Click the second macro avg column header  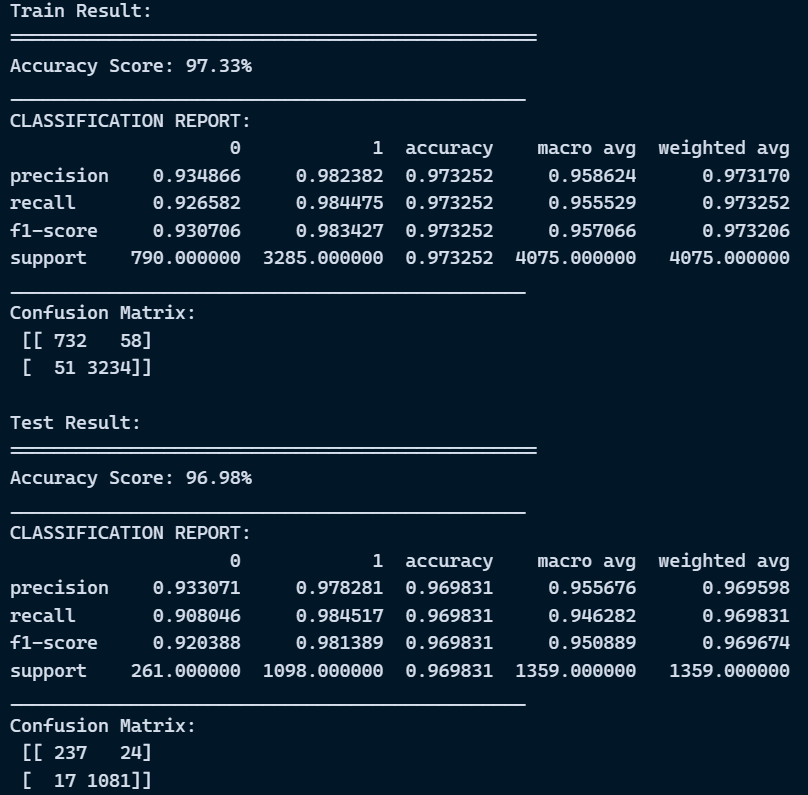click(586, 561)
